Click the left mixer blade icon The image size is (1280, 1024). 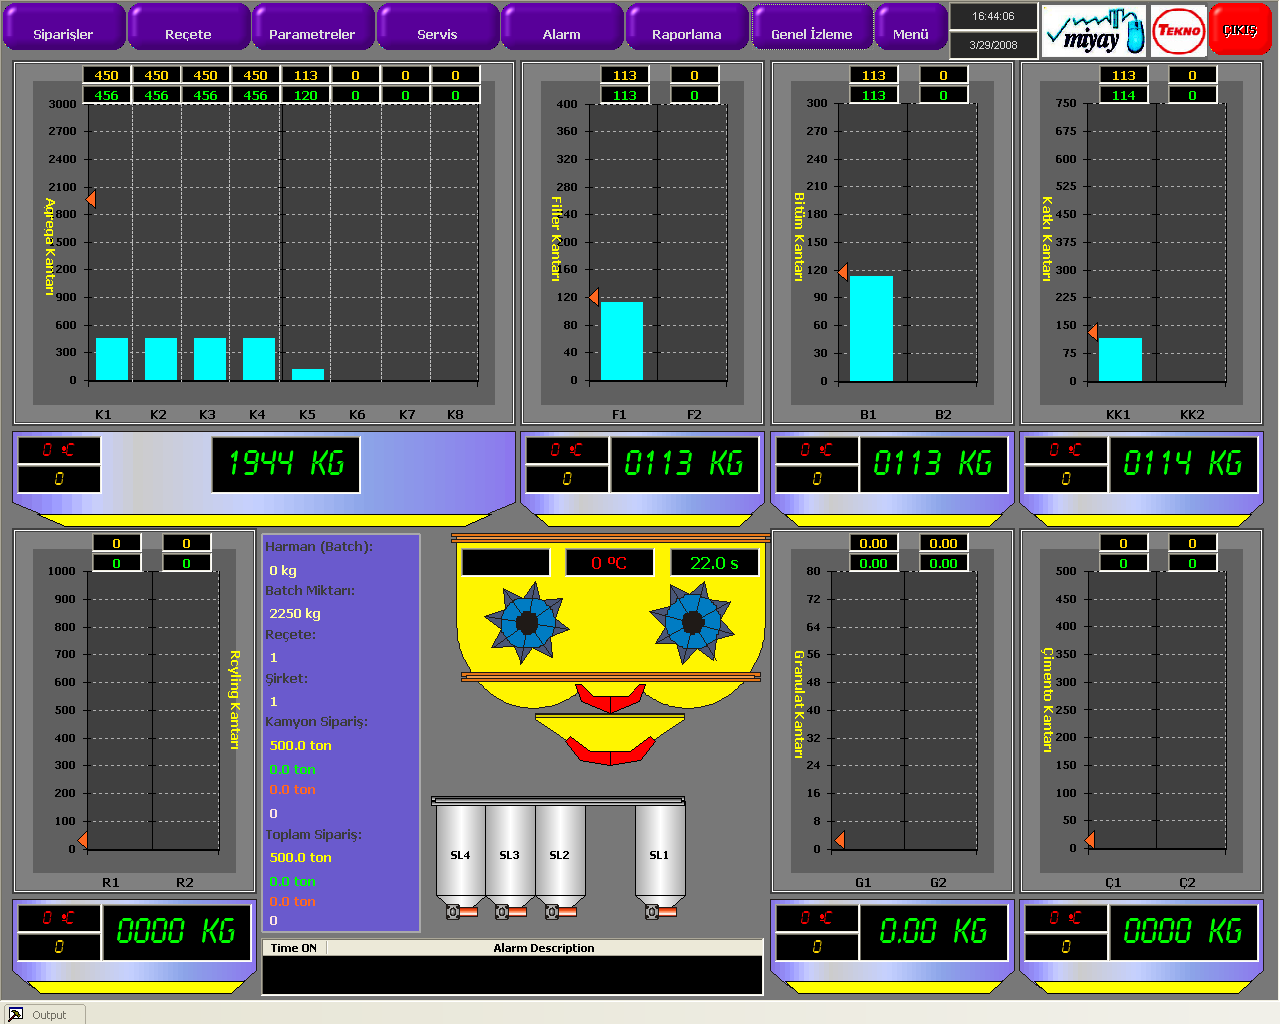click(526, 622)
